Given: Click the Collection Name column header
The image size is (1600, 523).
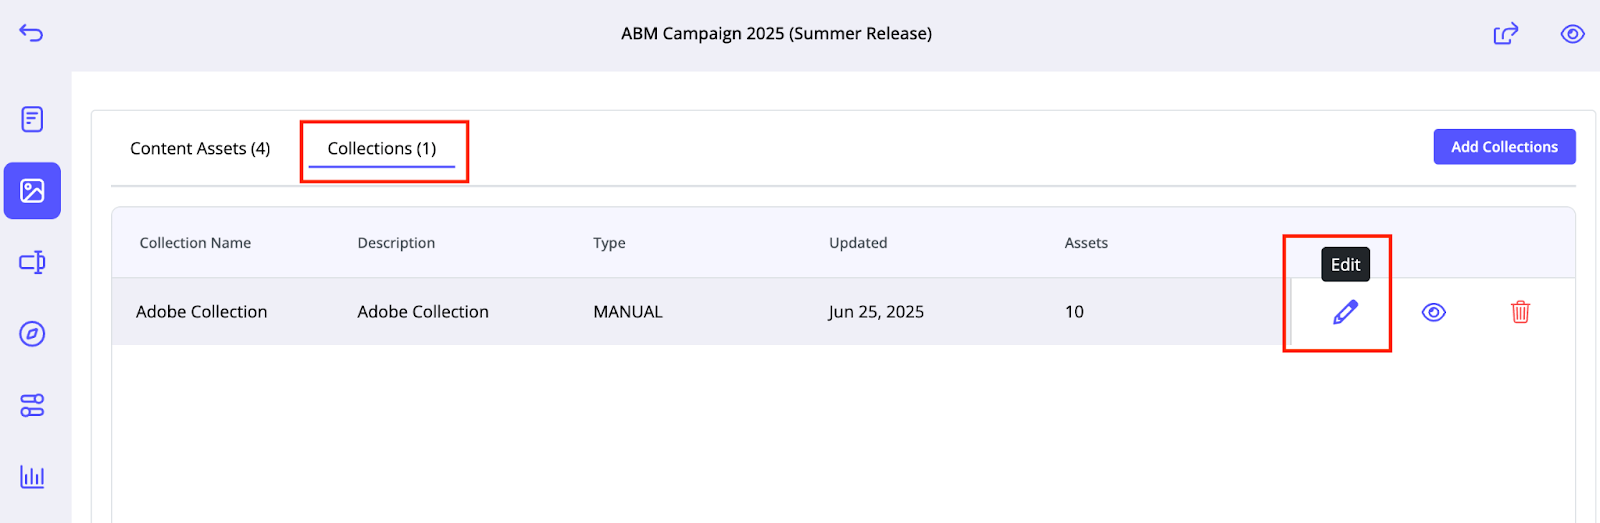Looking at the screenshot, I should tap(195, 243).
